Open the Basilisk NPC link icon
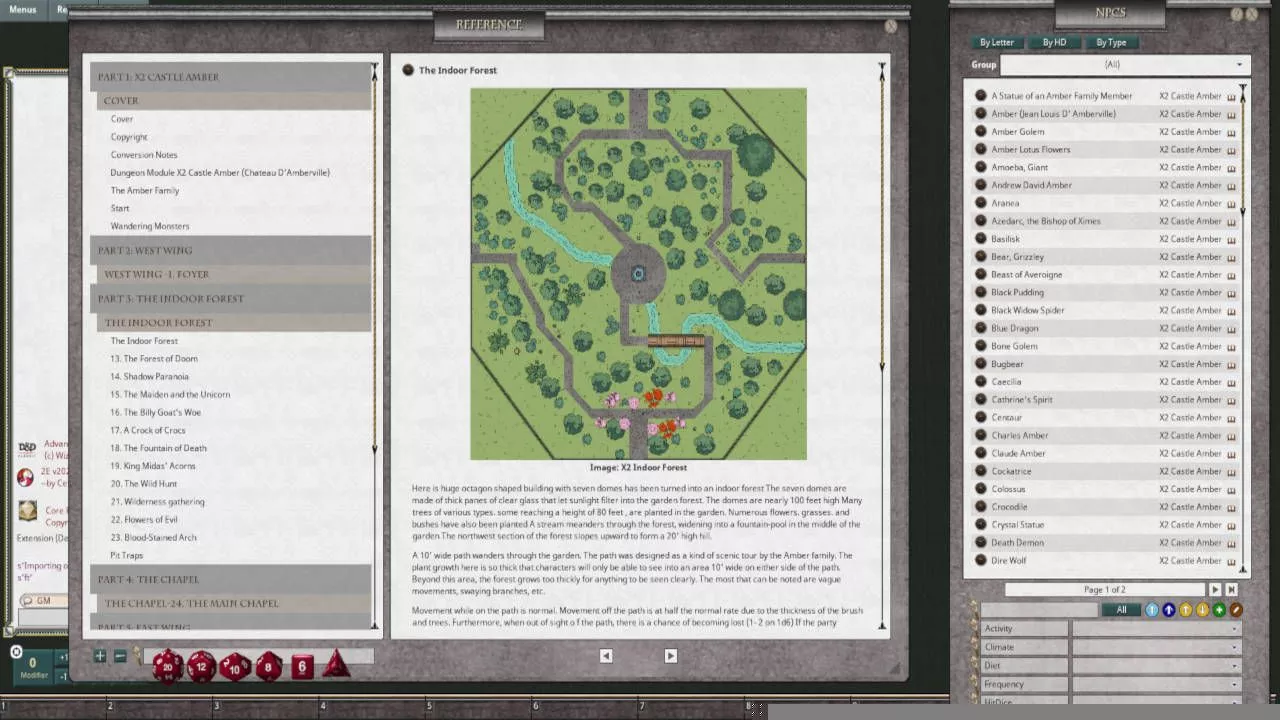 coord(981,239)
